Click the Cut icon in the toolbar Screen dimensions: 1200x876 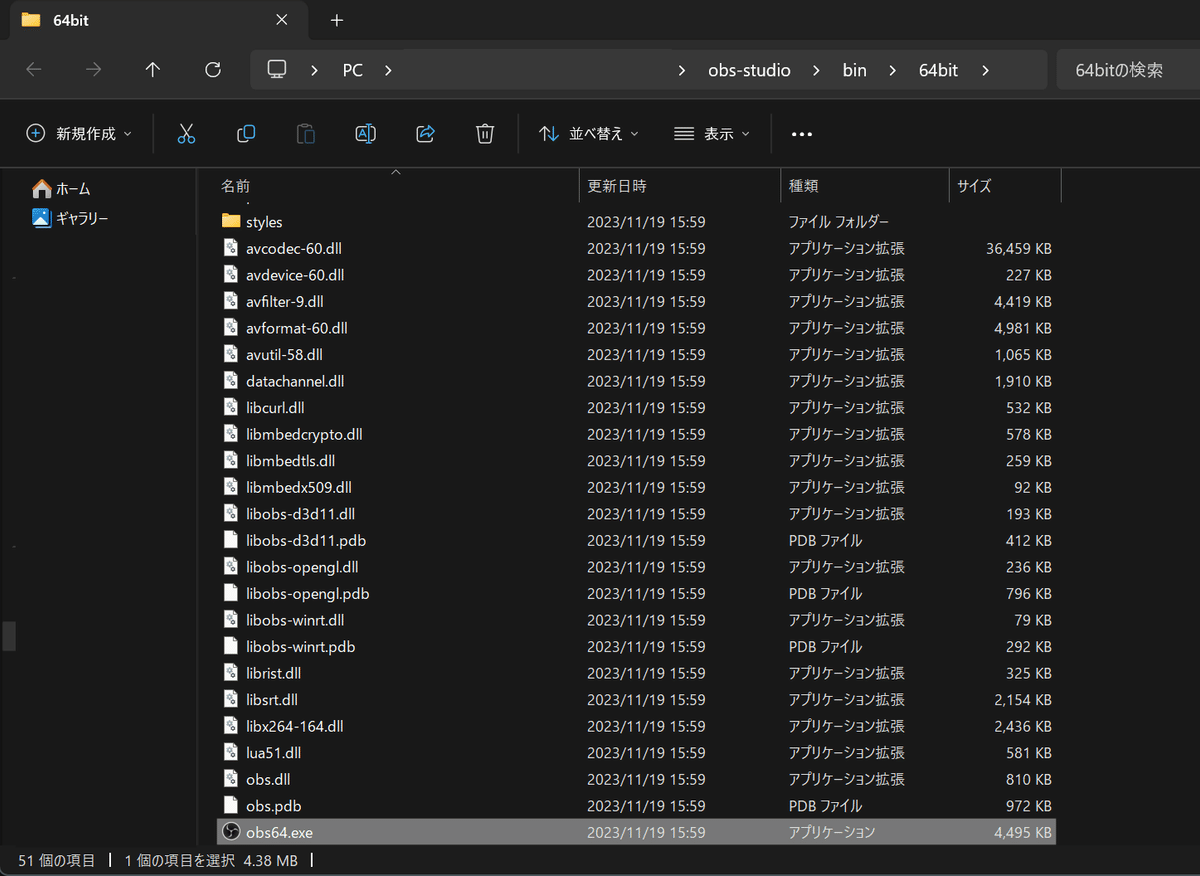tap(186, 132)
